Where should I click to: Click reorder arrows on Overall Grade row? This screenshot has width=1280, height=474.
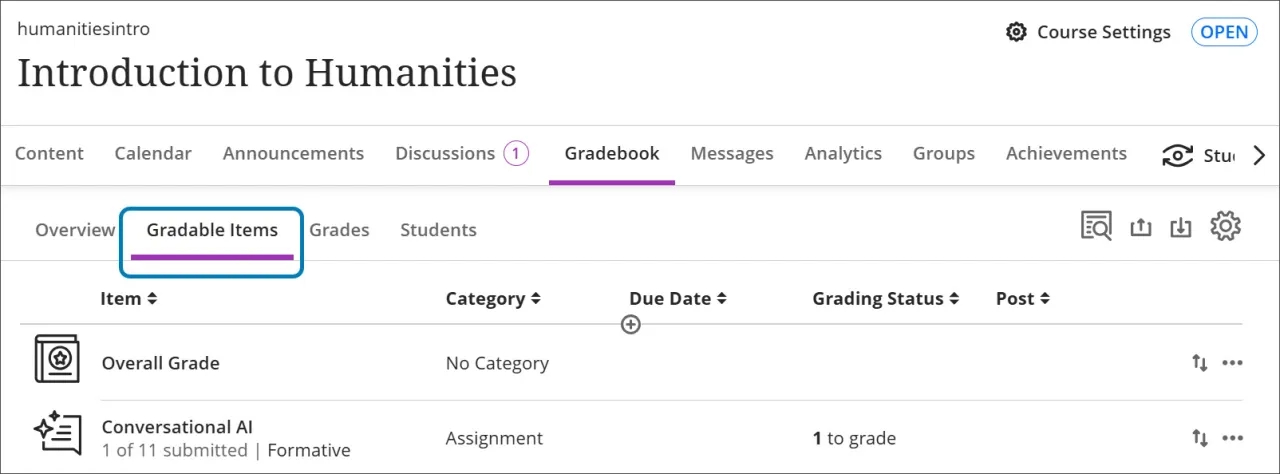(1200, 363)
